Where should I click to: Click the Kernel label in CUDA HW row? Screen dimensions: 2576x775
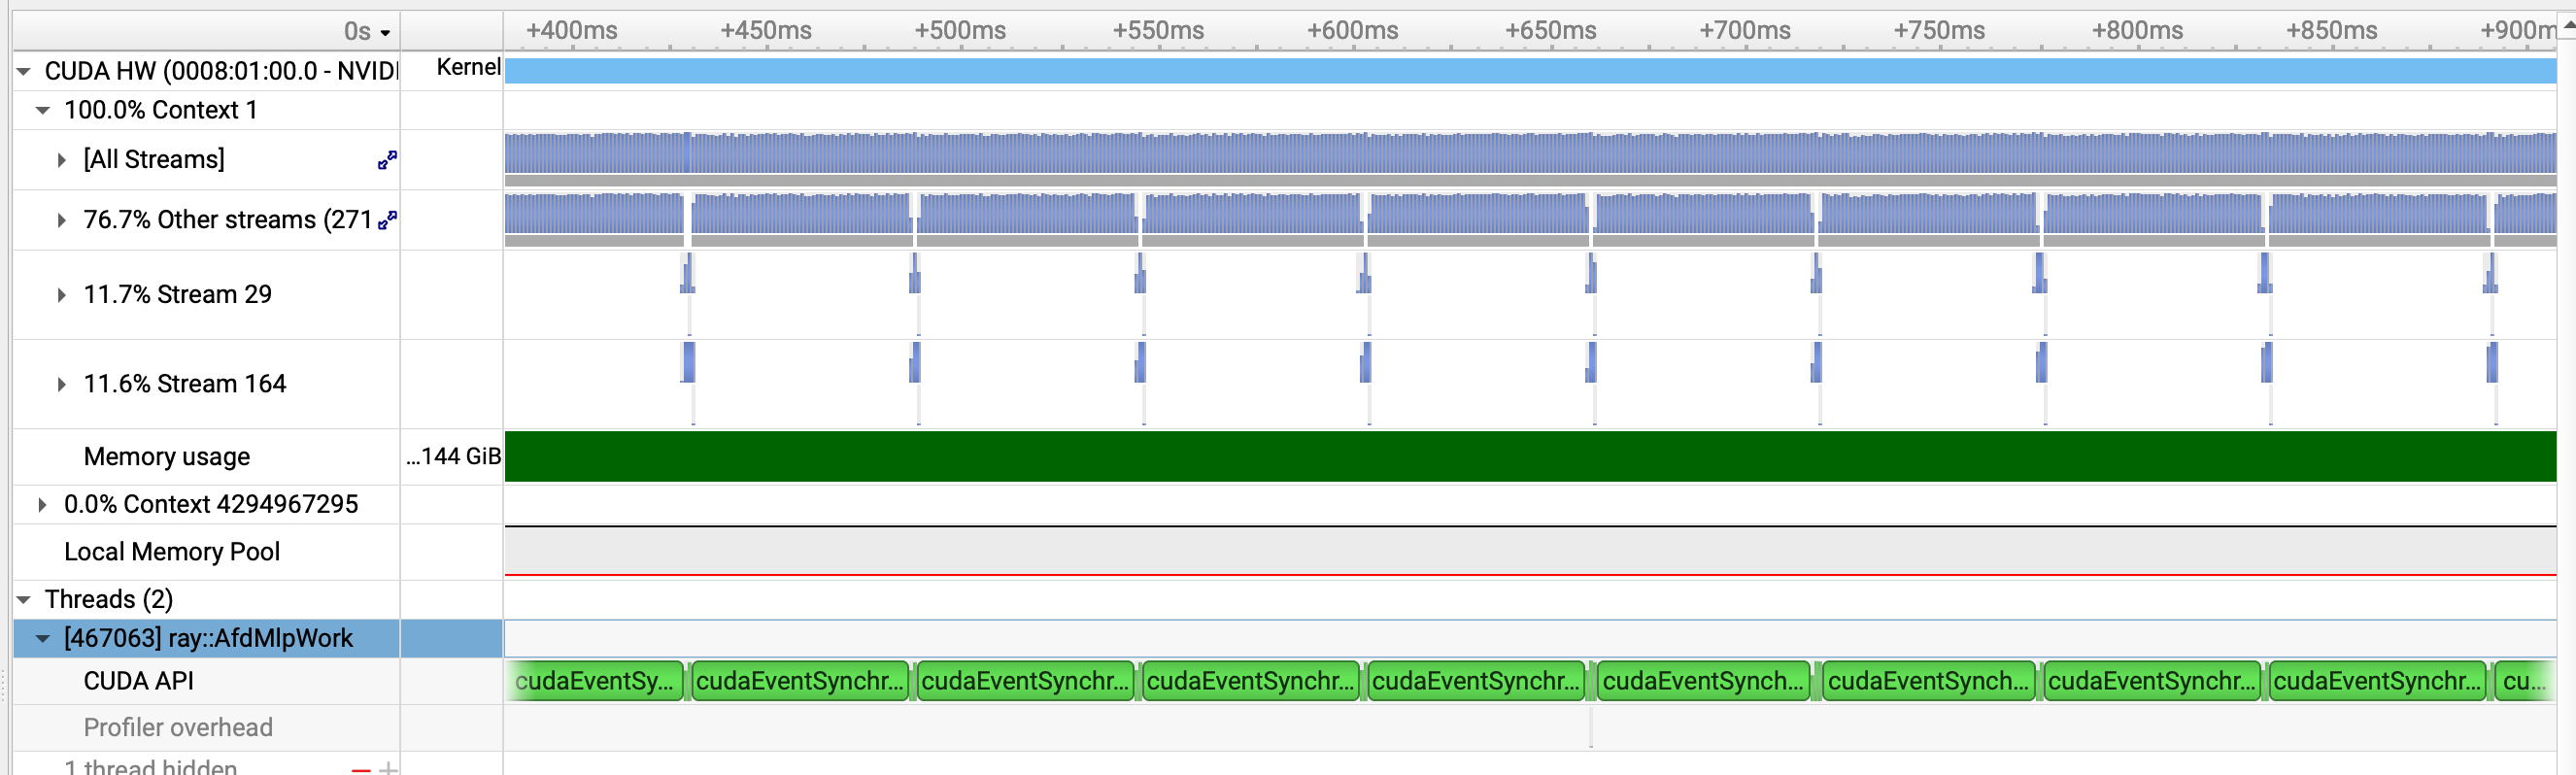pyautogui.click(x=468, y=68)
